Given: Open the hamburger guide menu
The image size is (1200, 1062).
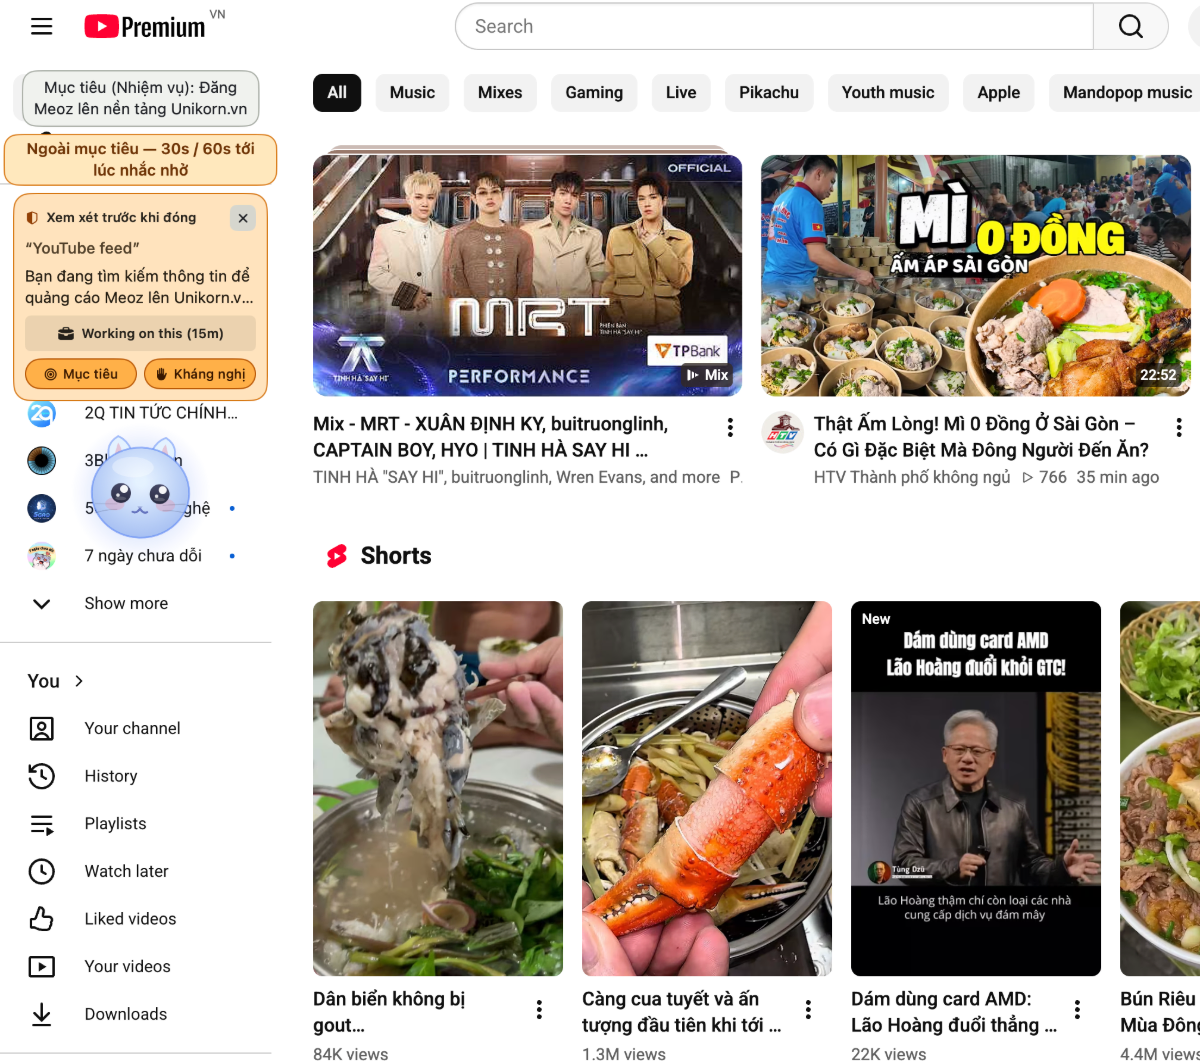Looking at the screenshot, I should click(x=42, y=27).
